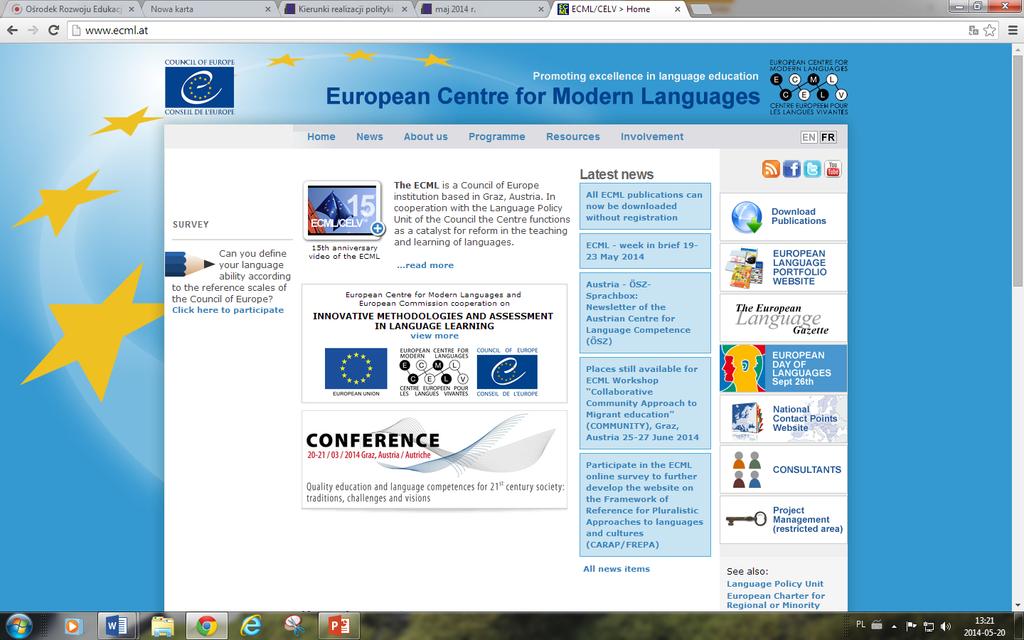1024x640 pixels.
Task: Open European Day of Languages banner
Action: (x=784, y=368)
